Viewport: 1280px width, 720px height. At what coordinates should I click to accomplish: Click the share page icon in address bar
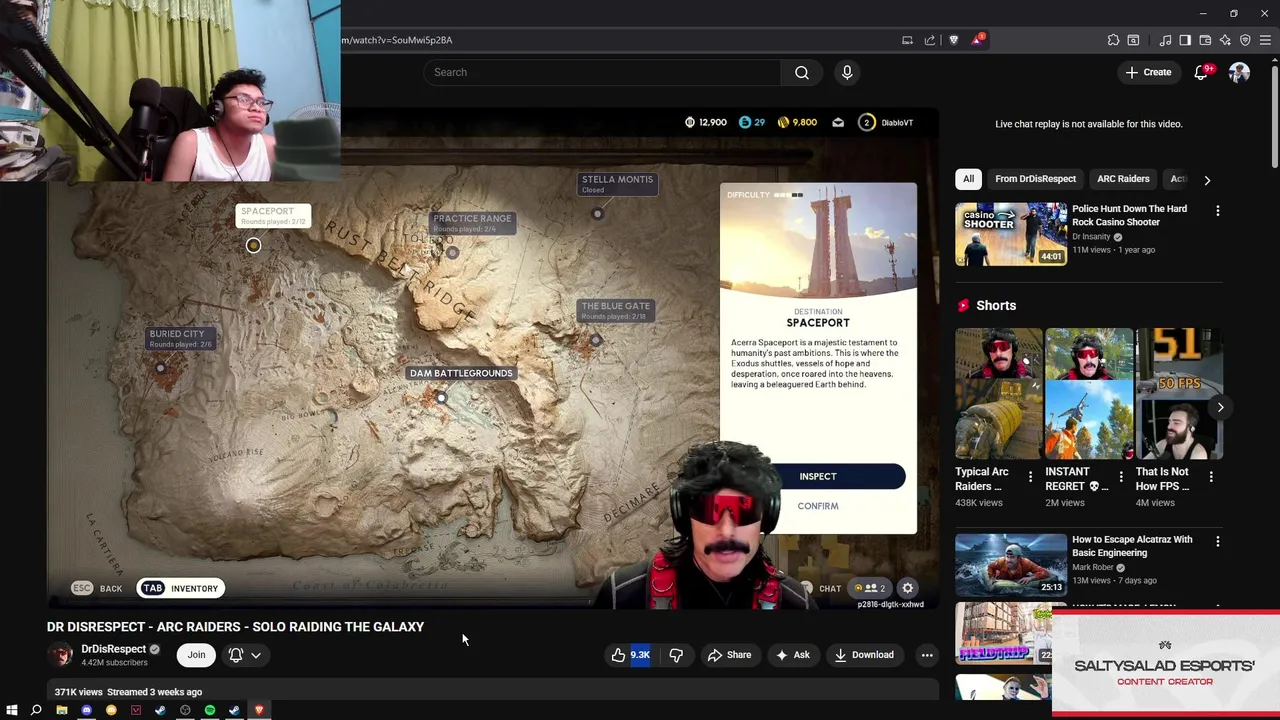[x=930, y=40]
